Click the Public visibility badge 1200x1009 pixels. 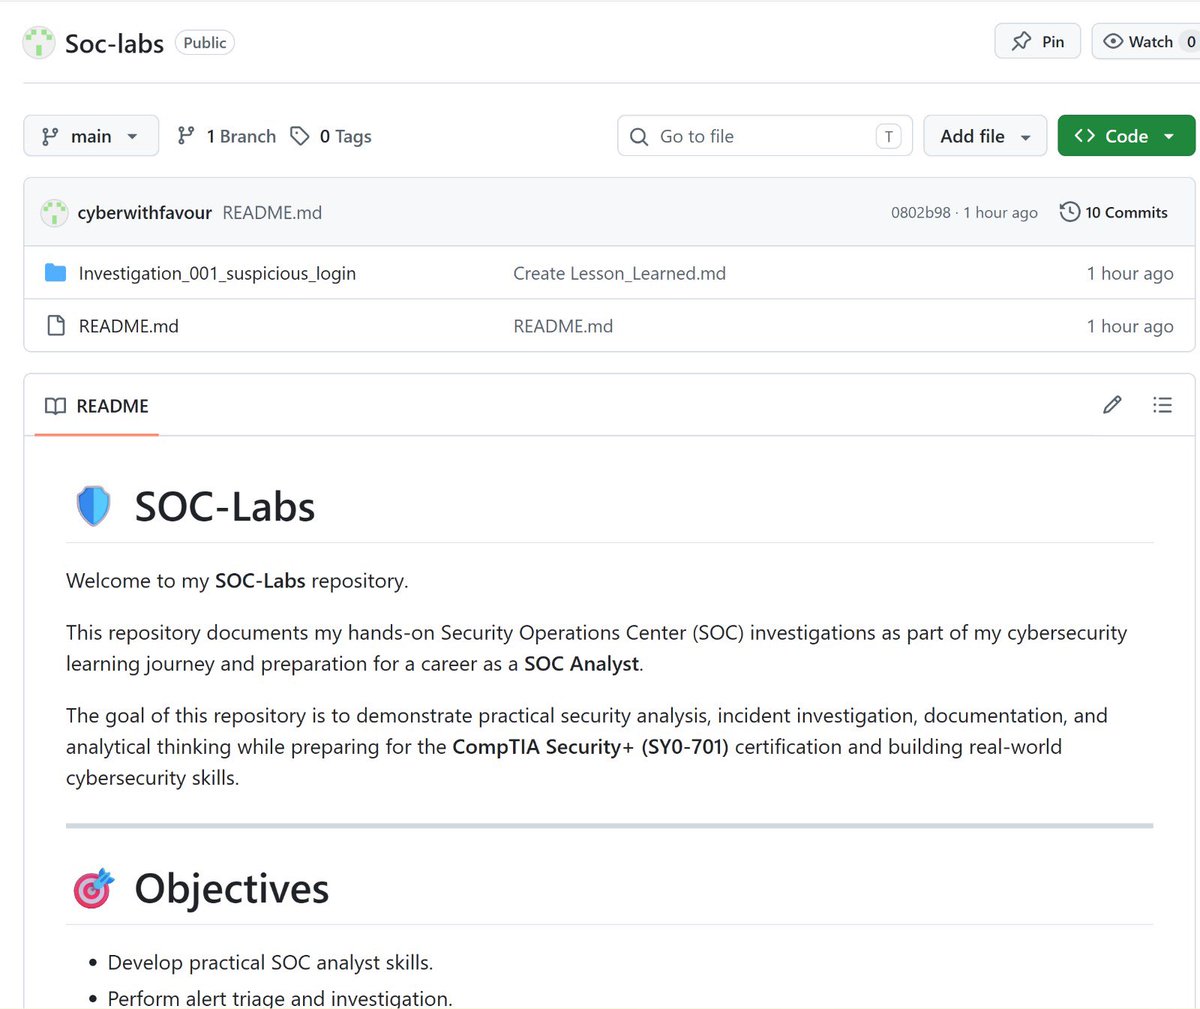click(205, 42)
